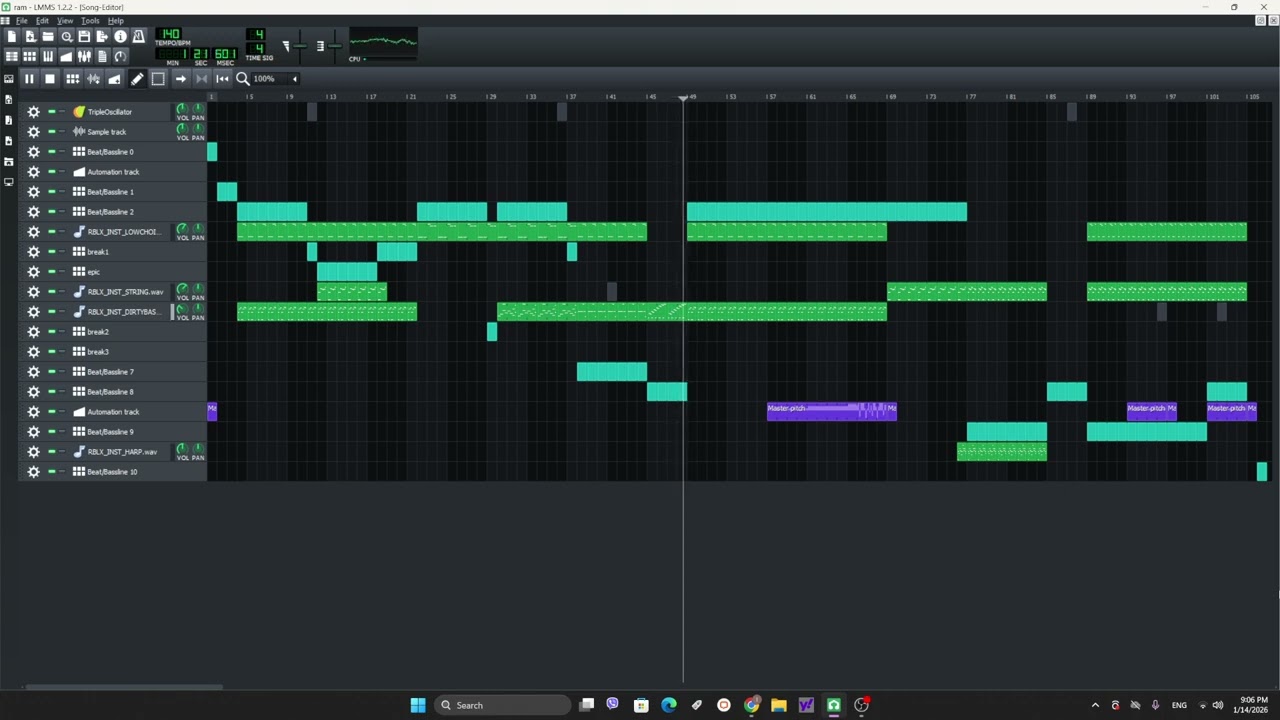This screenshot has height=720, width=1280.
Task: Open the Tools menu
Action: 90,20
